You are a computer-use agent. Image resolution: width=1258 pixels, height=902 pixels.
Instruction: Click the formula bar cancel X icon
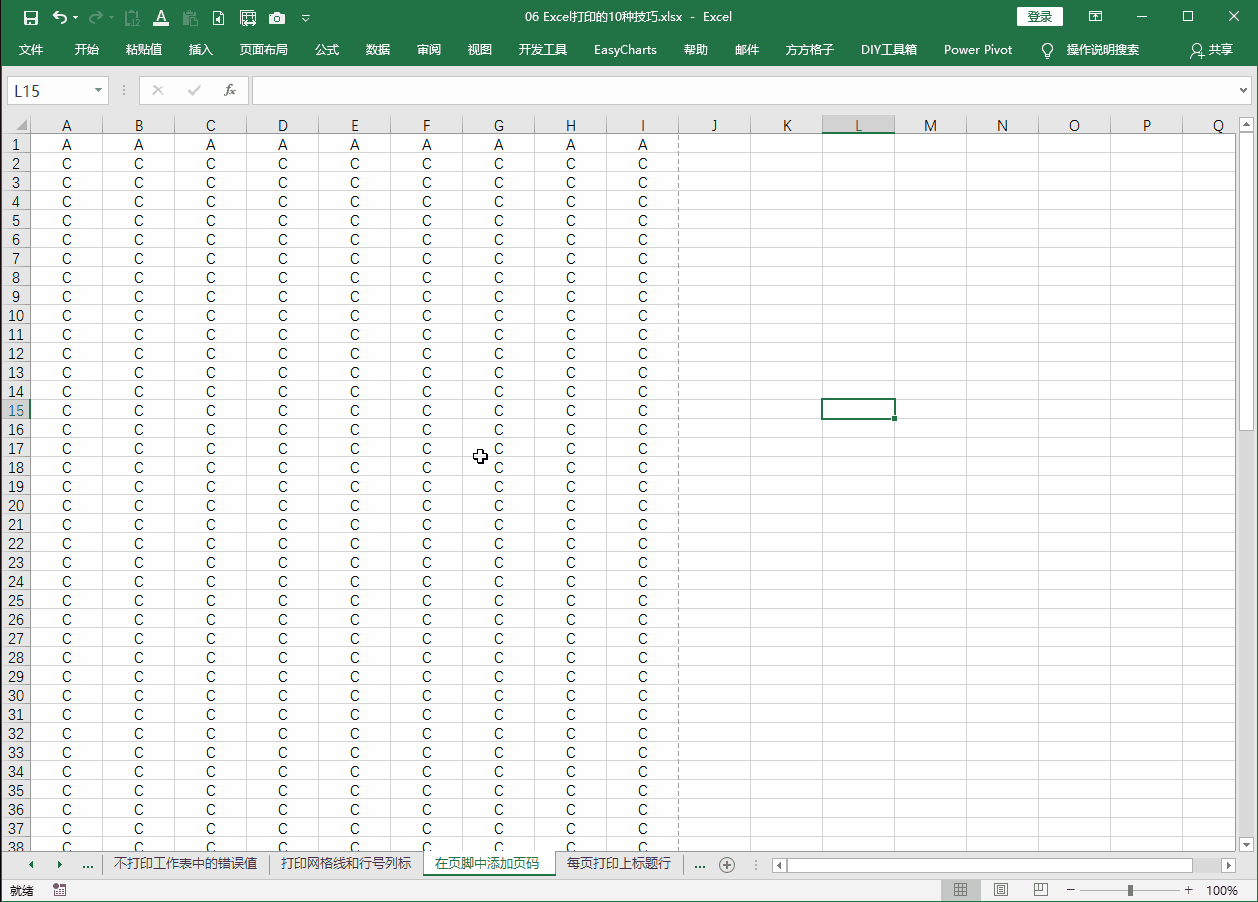click(157, 90)
